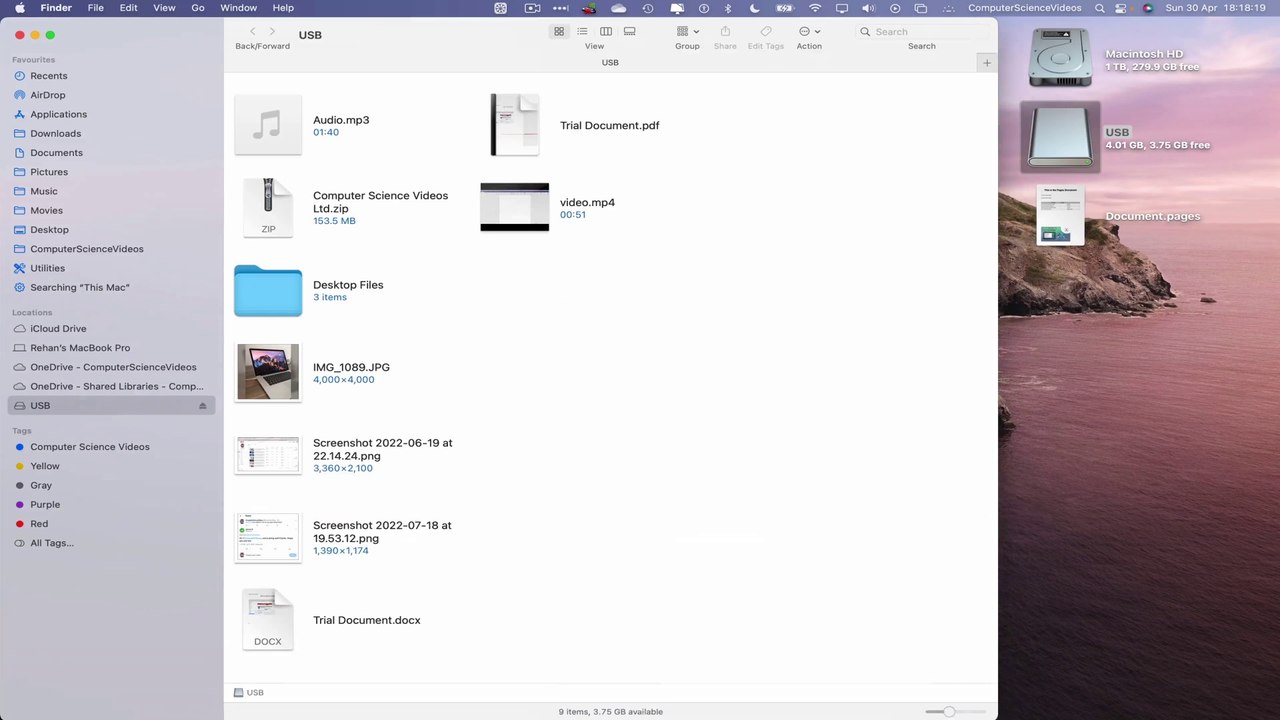
Task: Select the Trial Document.docx icon
Action: [268, 620]
